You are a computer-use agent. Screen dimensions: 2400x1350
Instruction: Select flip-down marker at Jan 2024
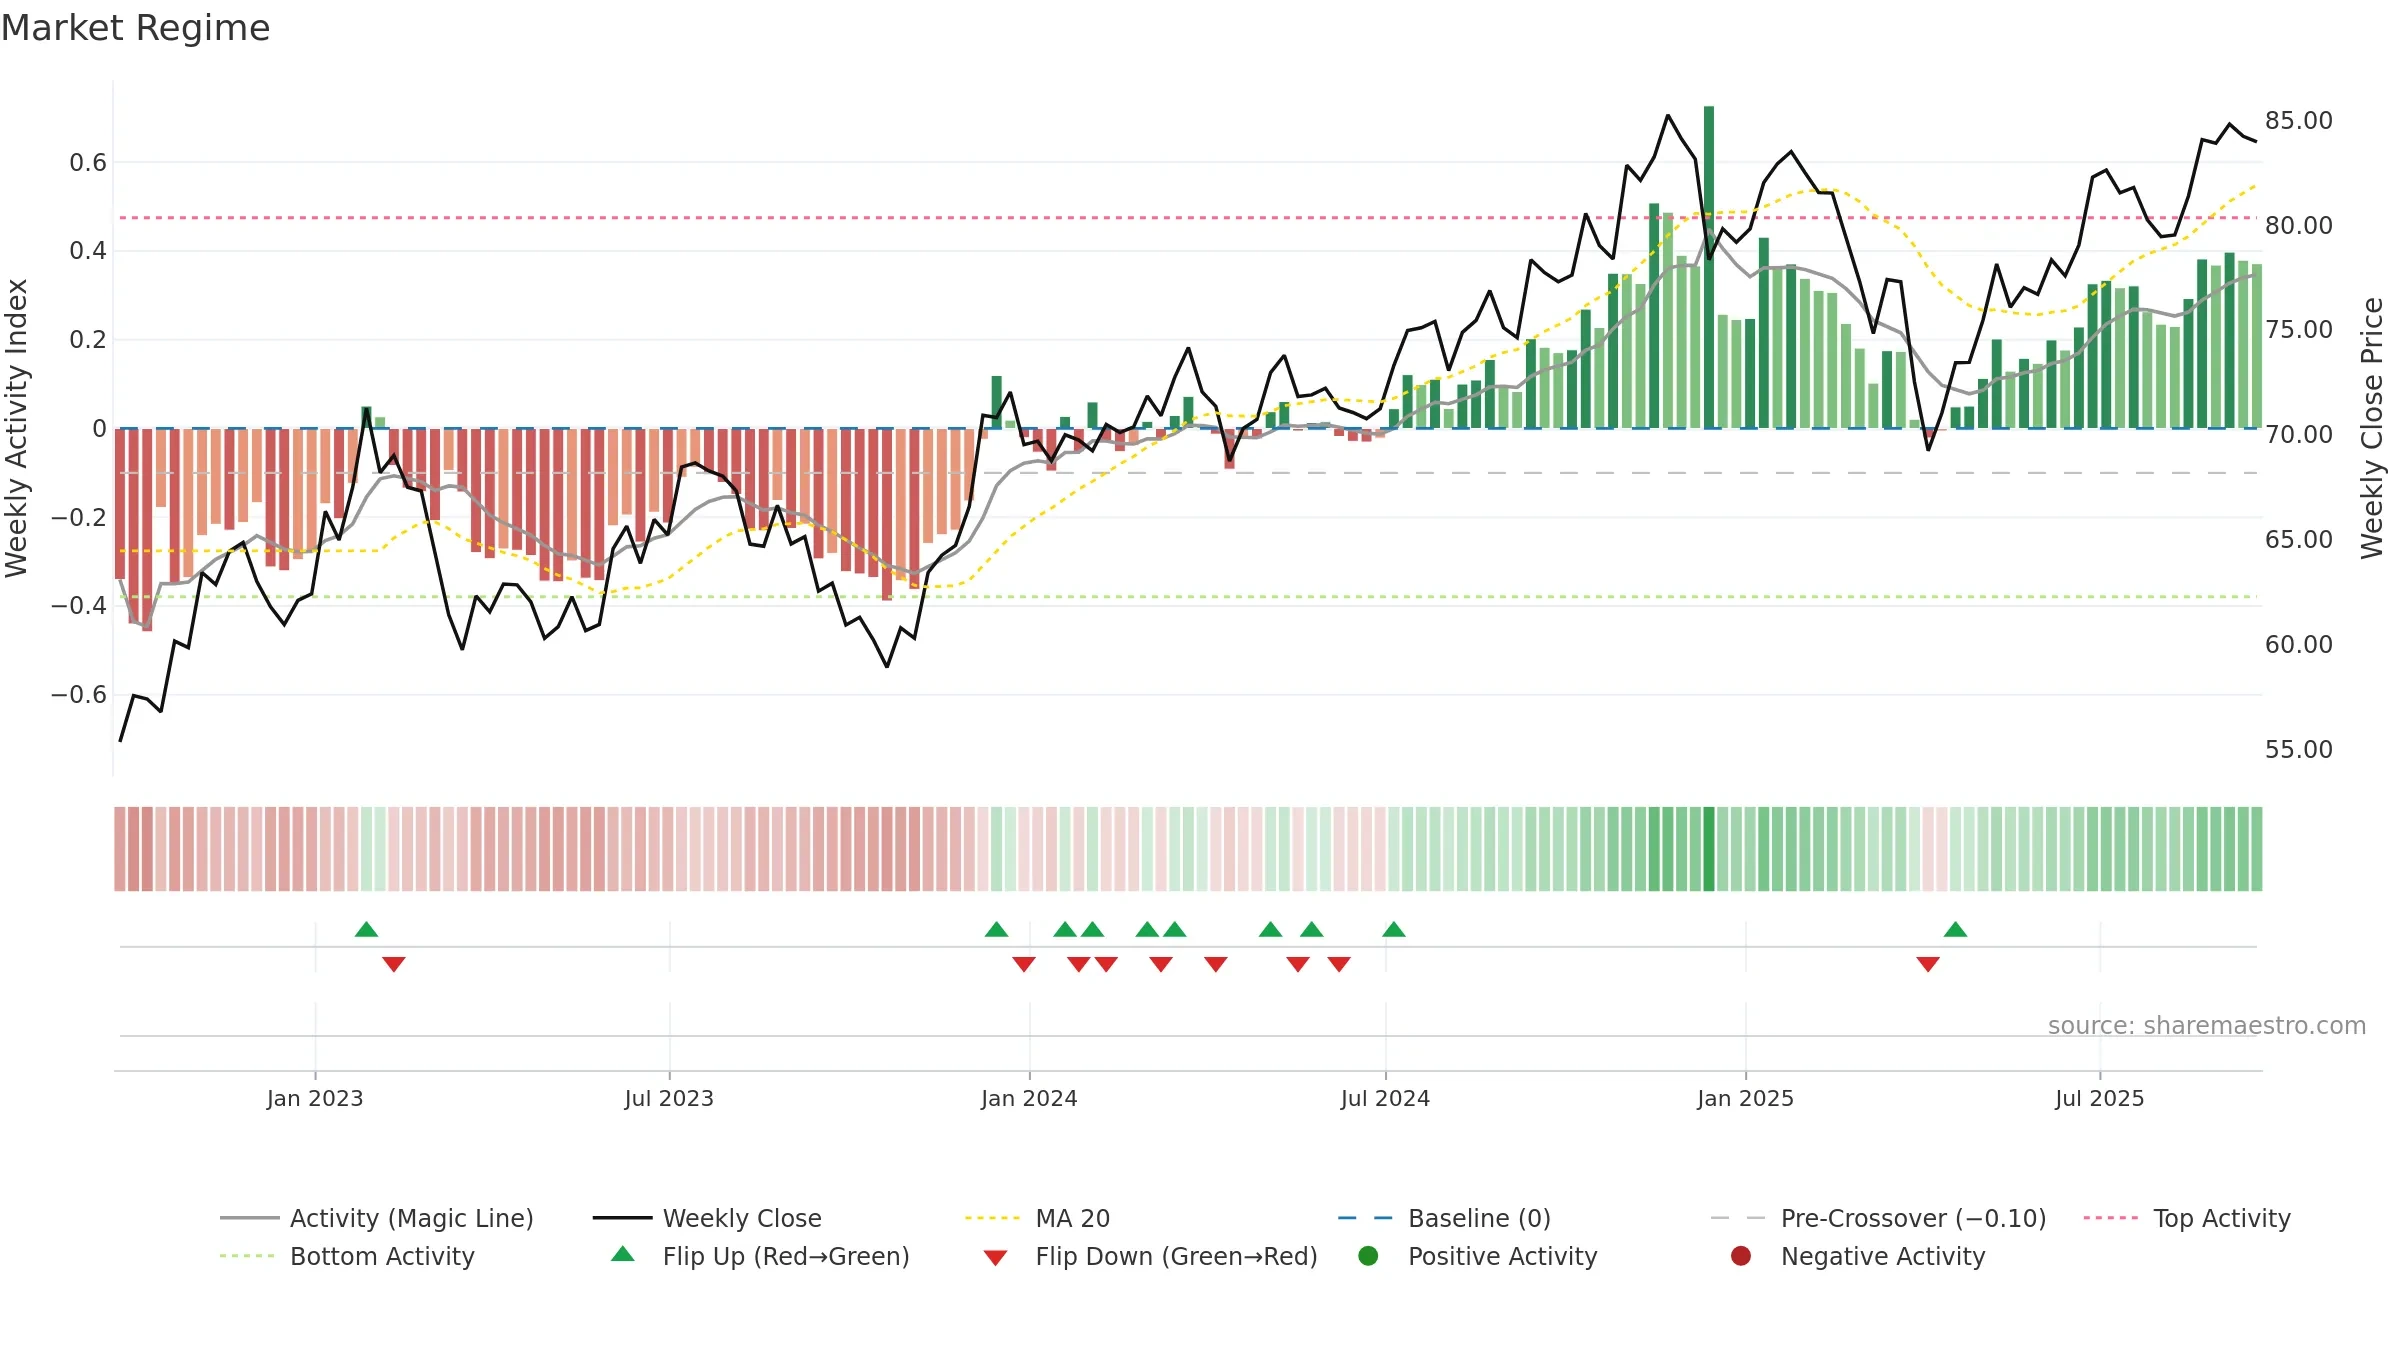(x=1024, y=964)
